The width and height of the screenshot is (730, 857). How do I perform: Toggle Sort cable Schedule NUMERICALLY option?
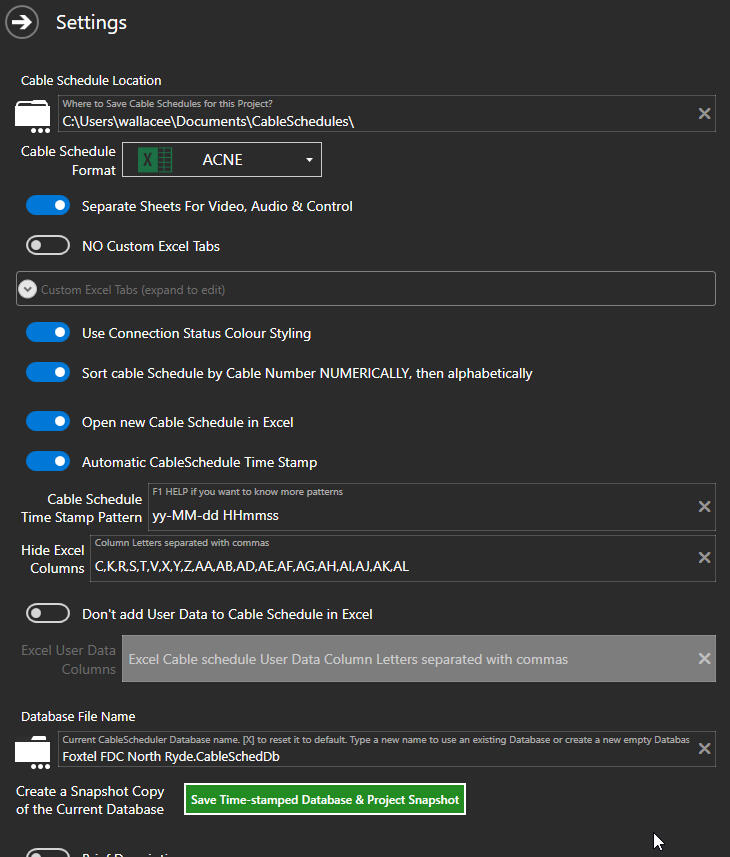point(48,373)
